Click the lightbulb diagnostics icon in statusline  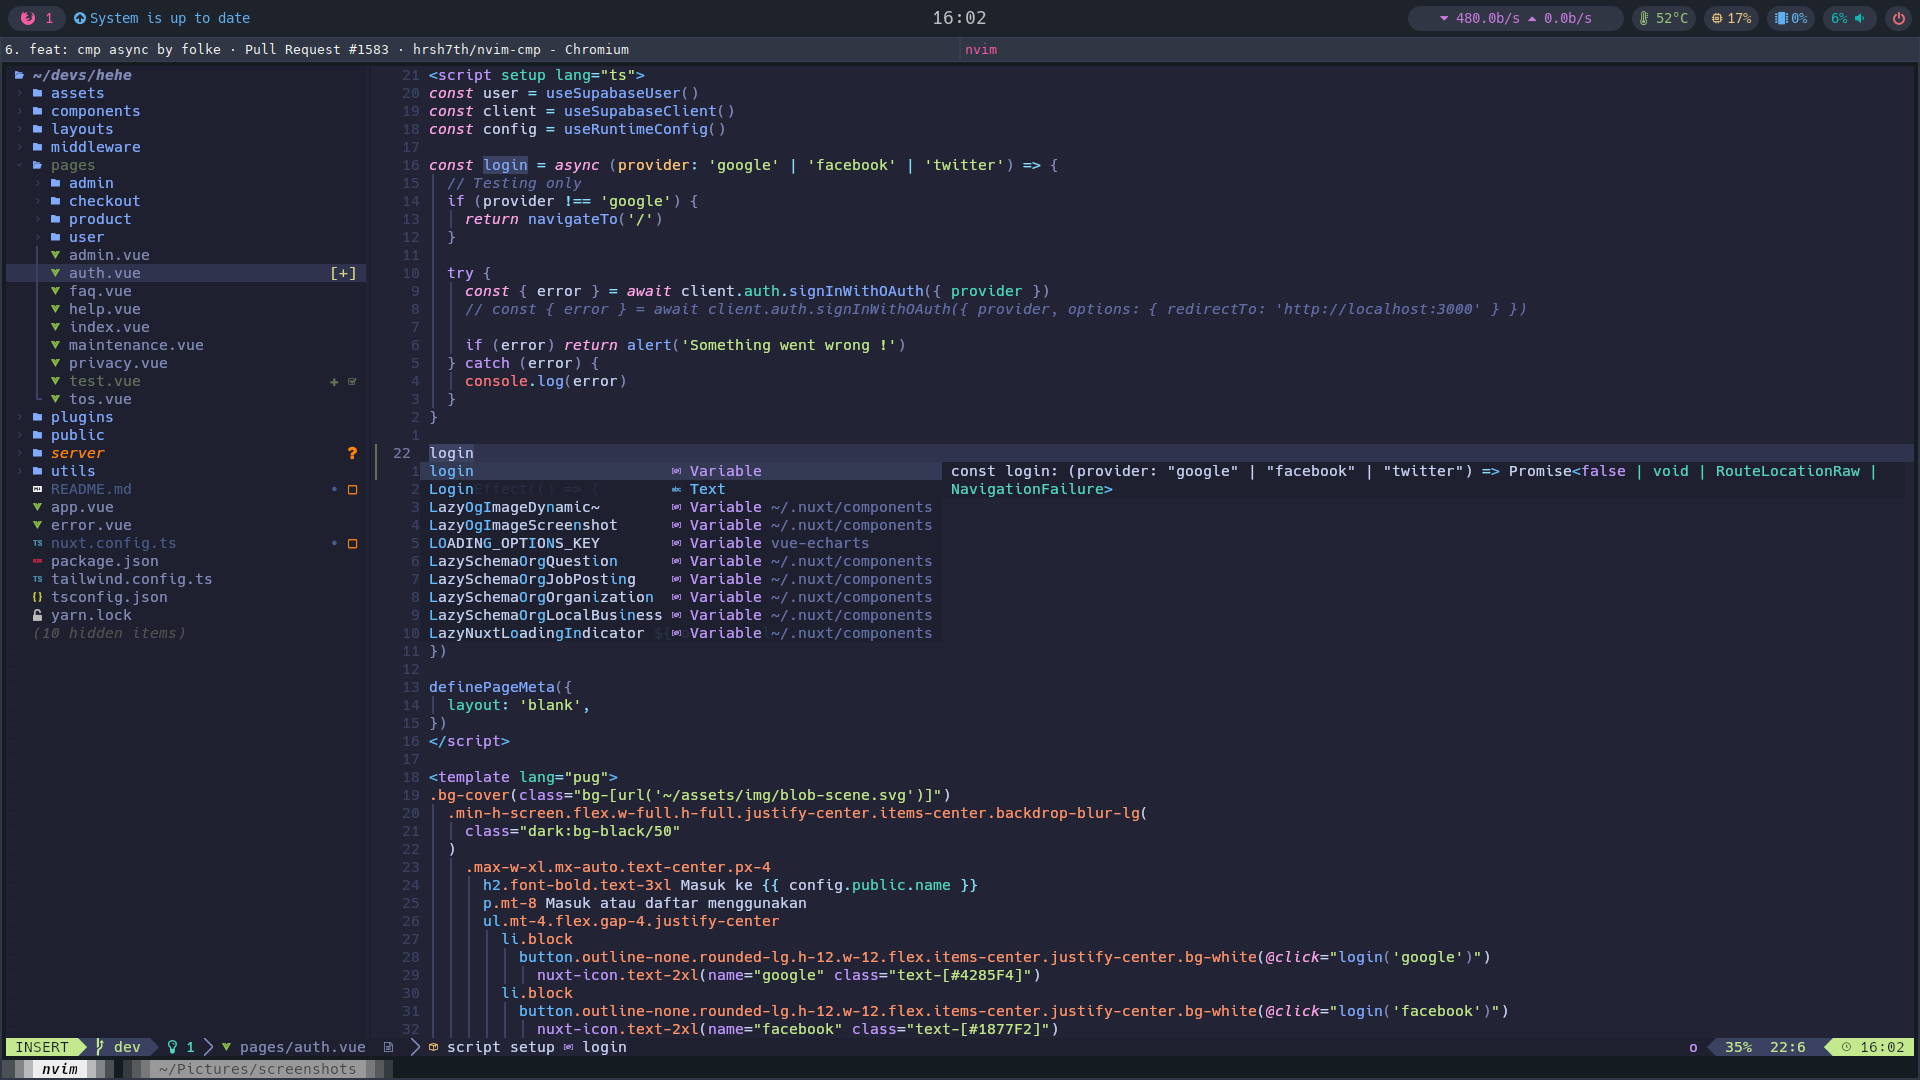173,1047
